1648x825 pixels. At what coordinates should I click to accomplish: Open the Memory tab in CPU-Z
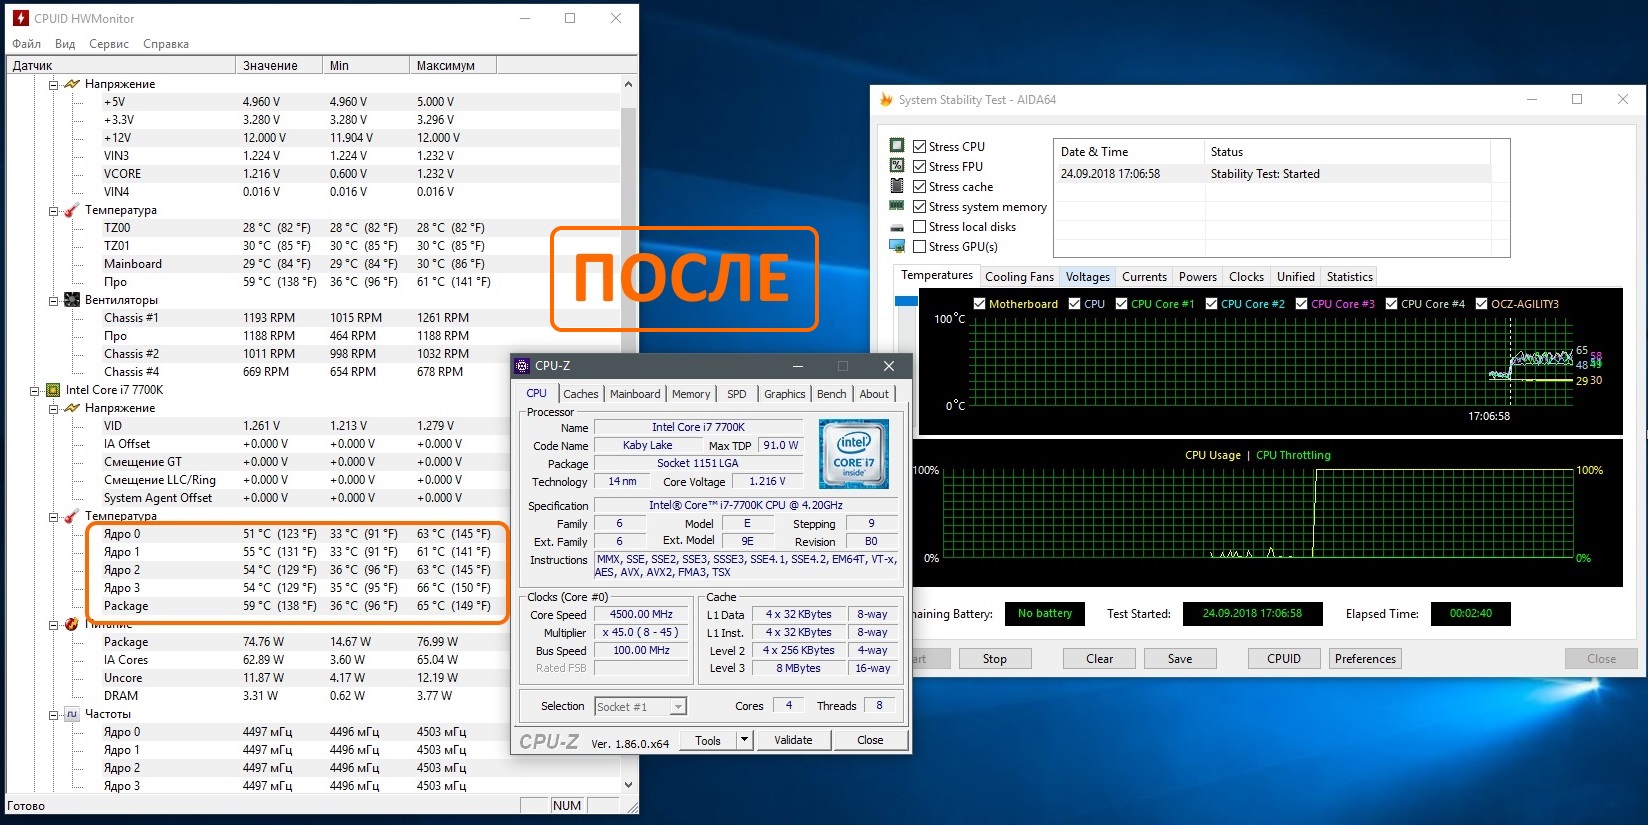coord(691,394)
